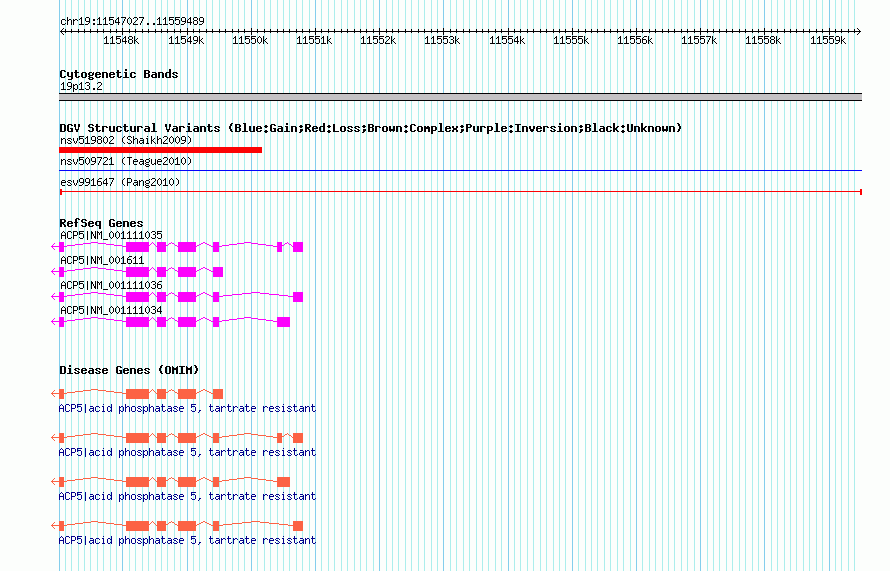Click the 11556k ruler position
Viewport: 890px width, 571px height.
pyautogui.click(x=635, y=40)
